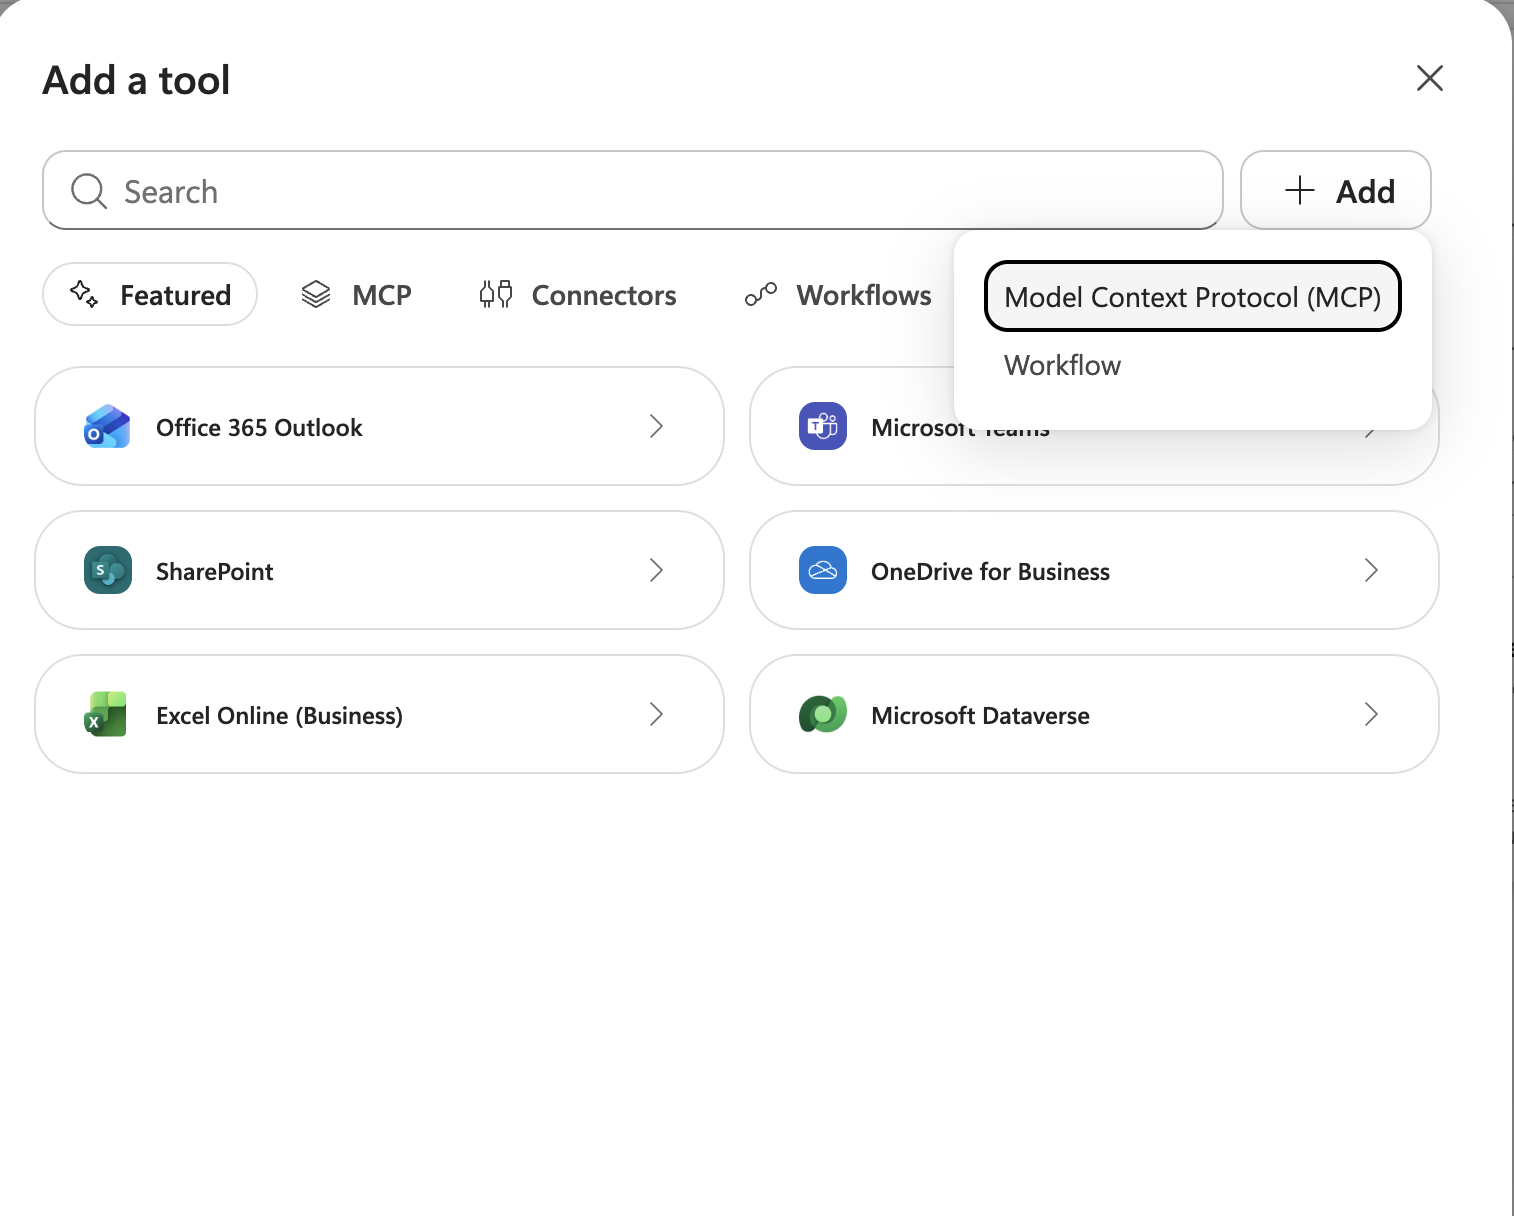Open the Office 365 Outlook label
1514x1216 pixels.
point(259,427)
